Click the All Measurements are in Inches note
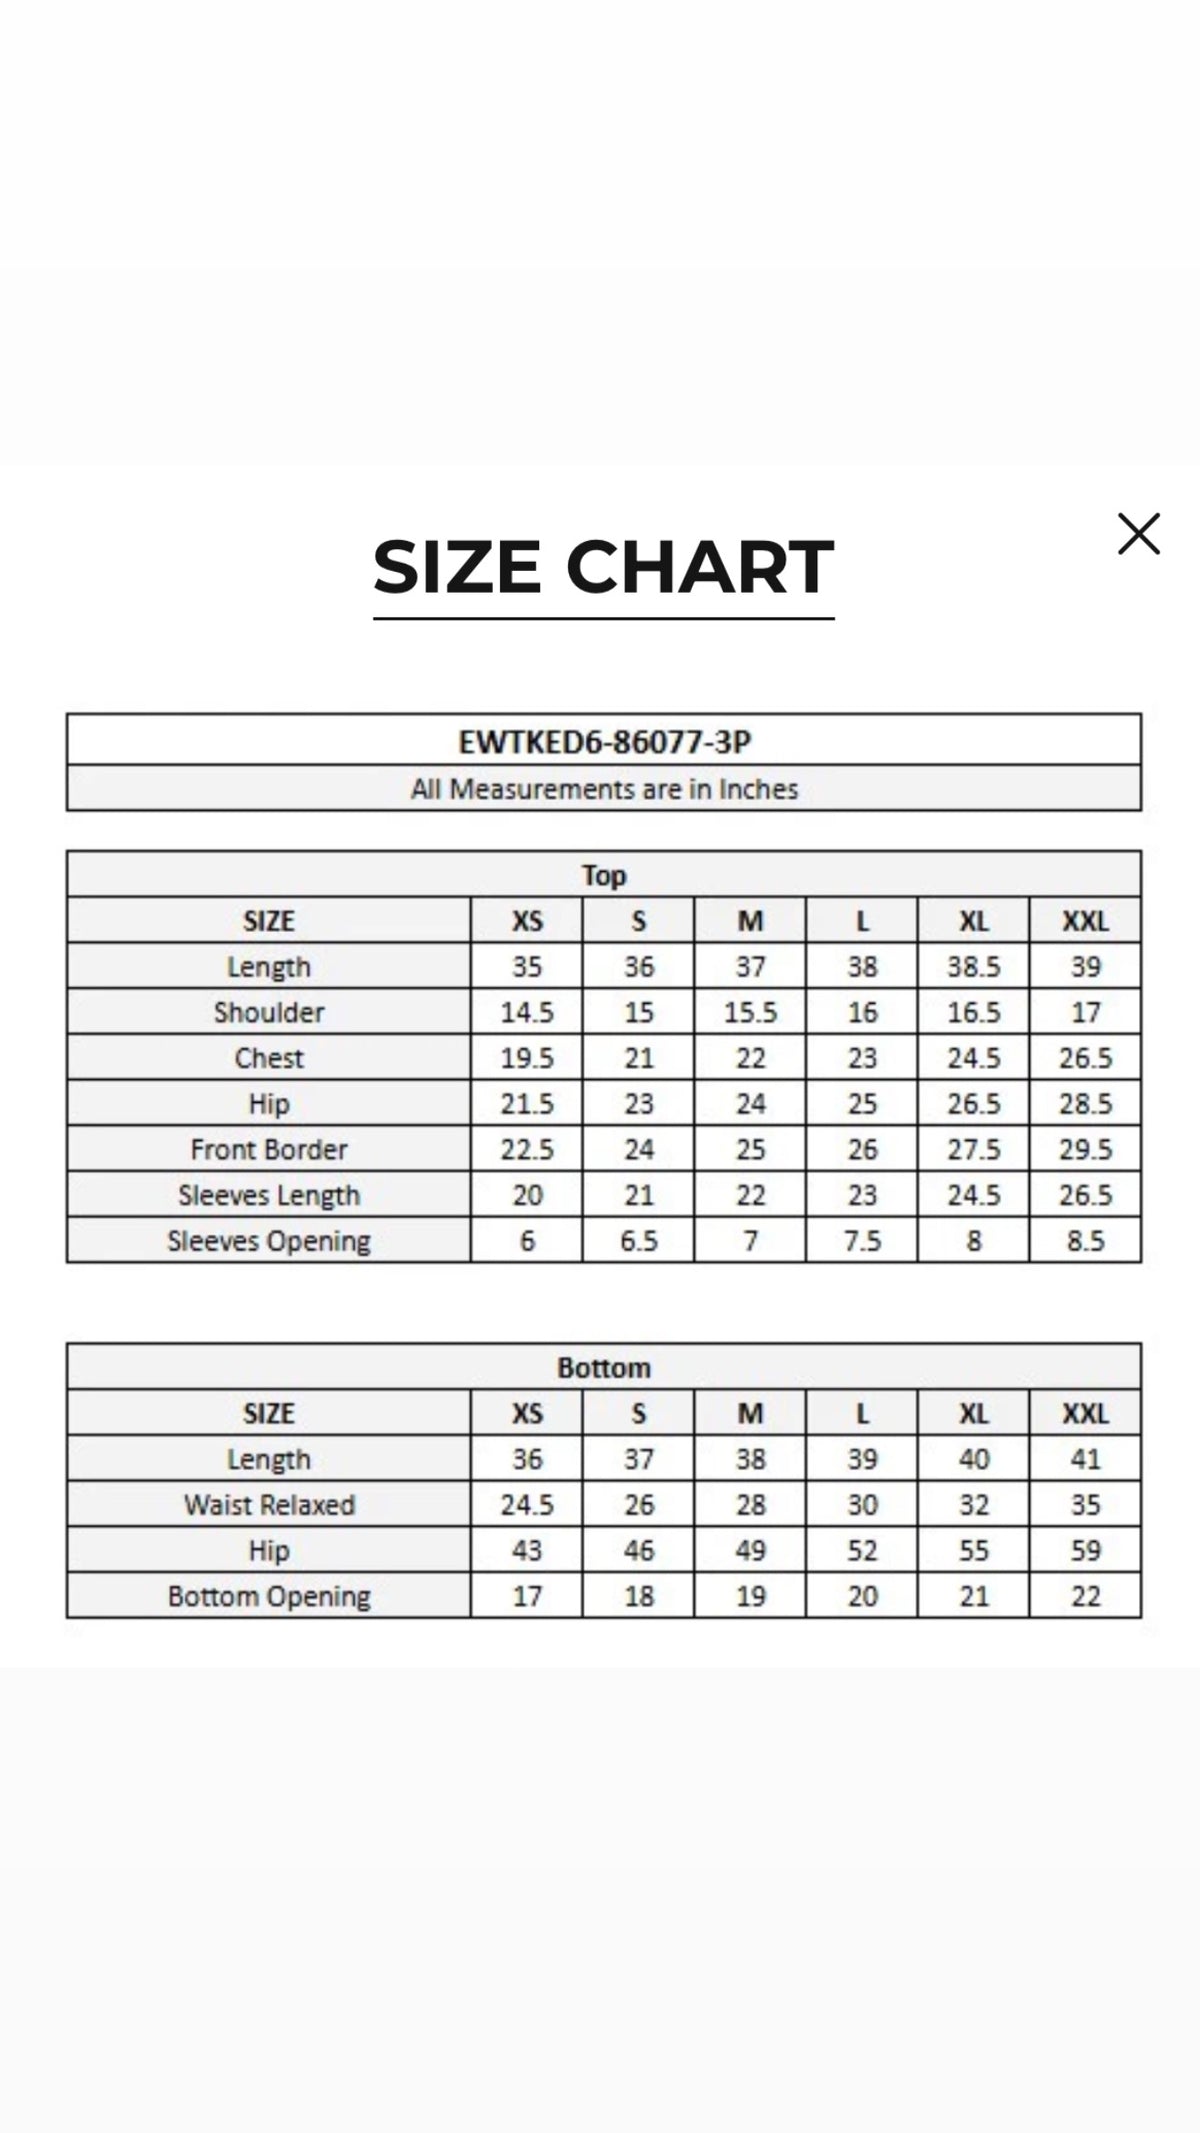This screenshot has width=1200, height=2133. tap(604, 789)
